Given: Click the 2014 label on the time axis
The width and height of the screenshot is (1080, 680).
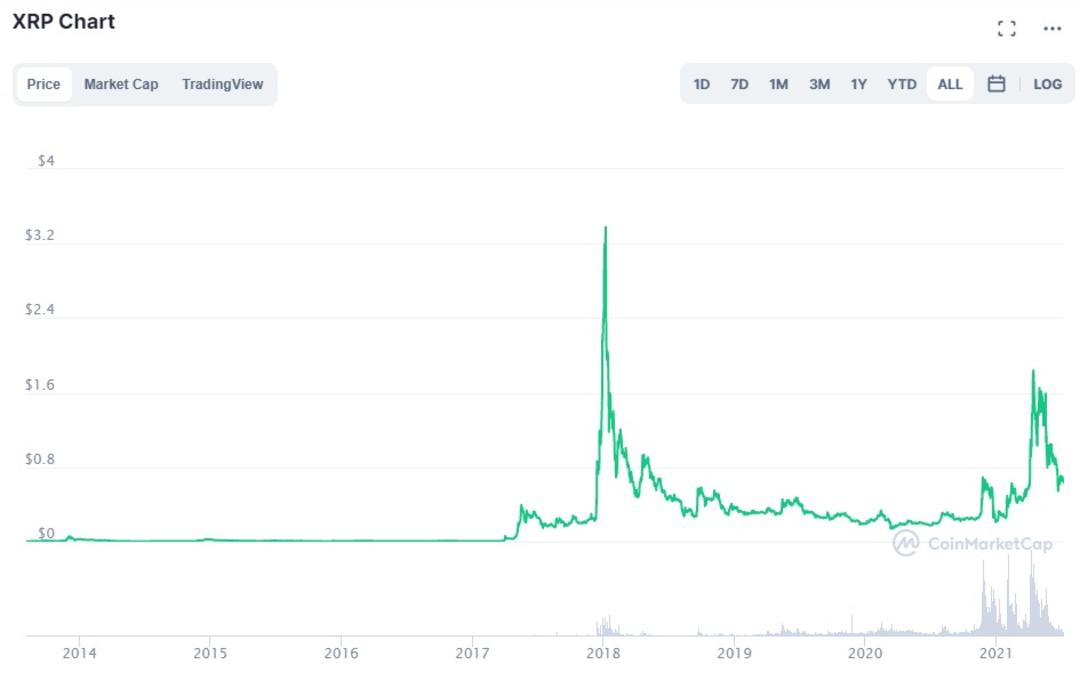Looking at the screenshot, I should (x=79, y=653).
